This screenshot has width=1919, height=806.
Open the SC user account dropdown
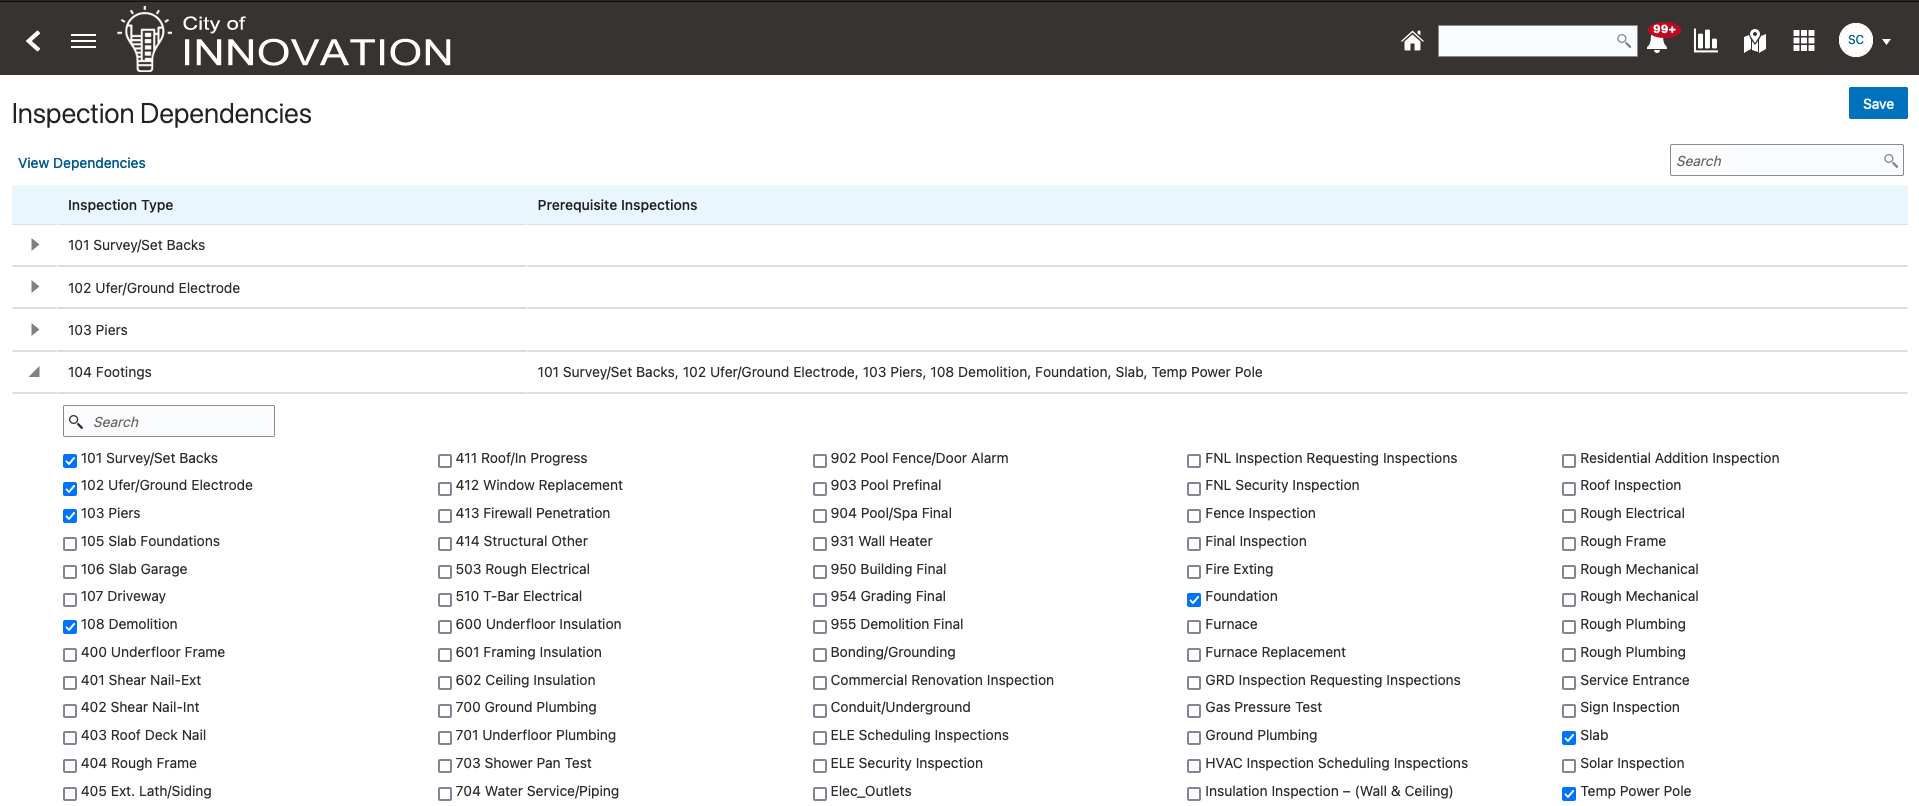point(1865,41)
